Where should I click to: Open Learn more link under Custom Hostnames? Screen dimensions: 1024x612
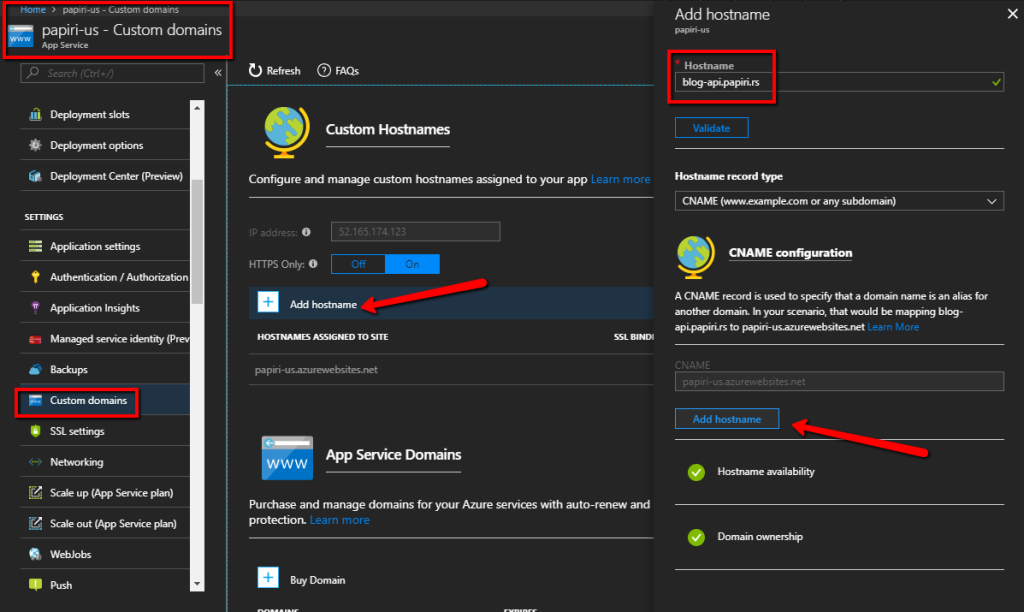pos(620,179)
